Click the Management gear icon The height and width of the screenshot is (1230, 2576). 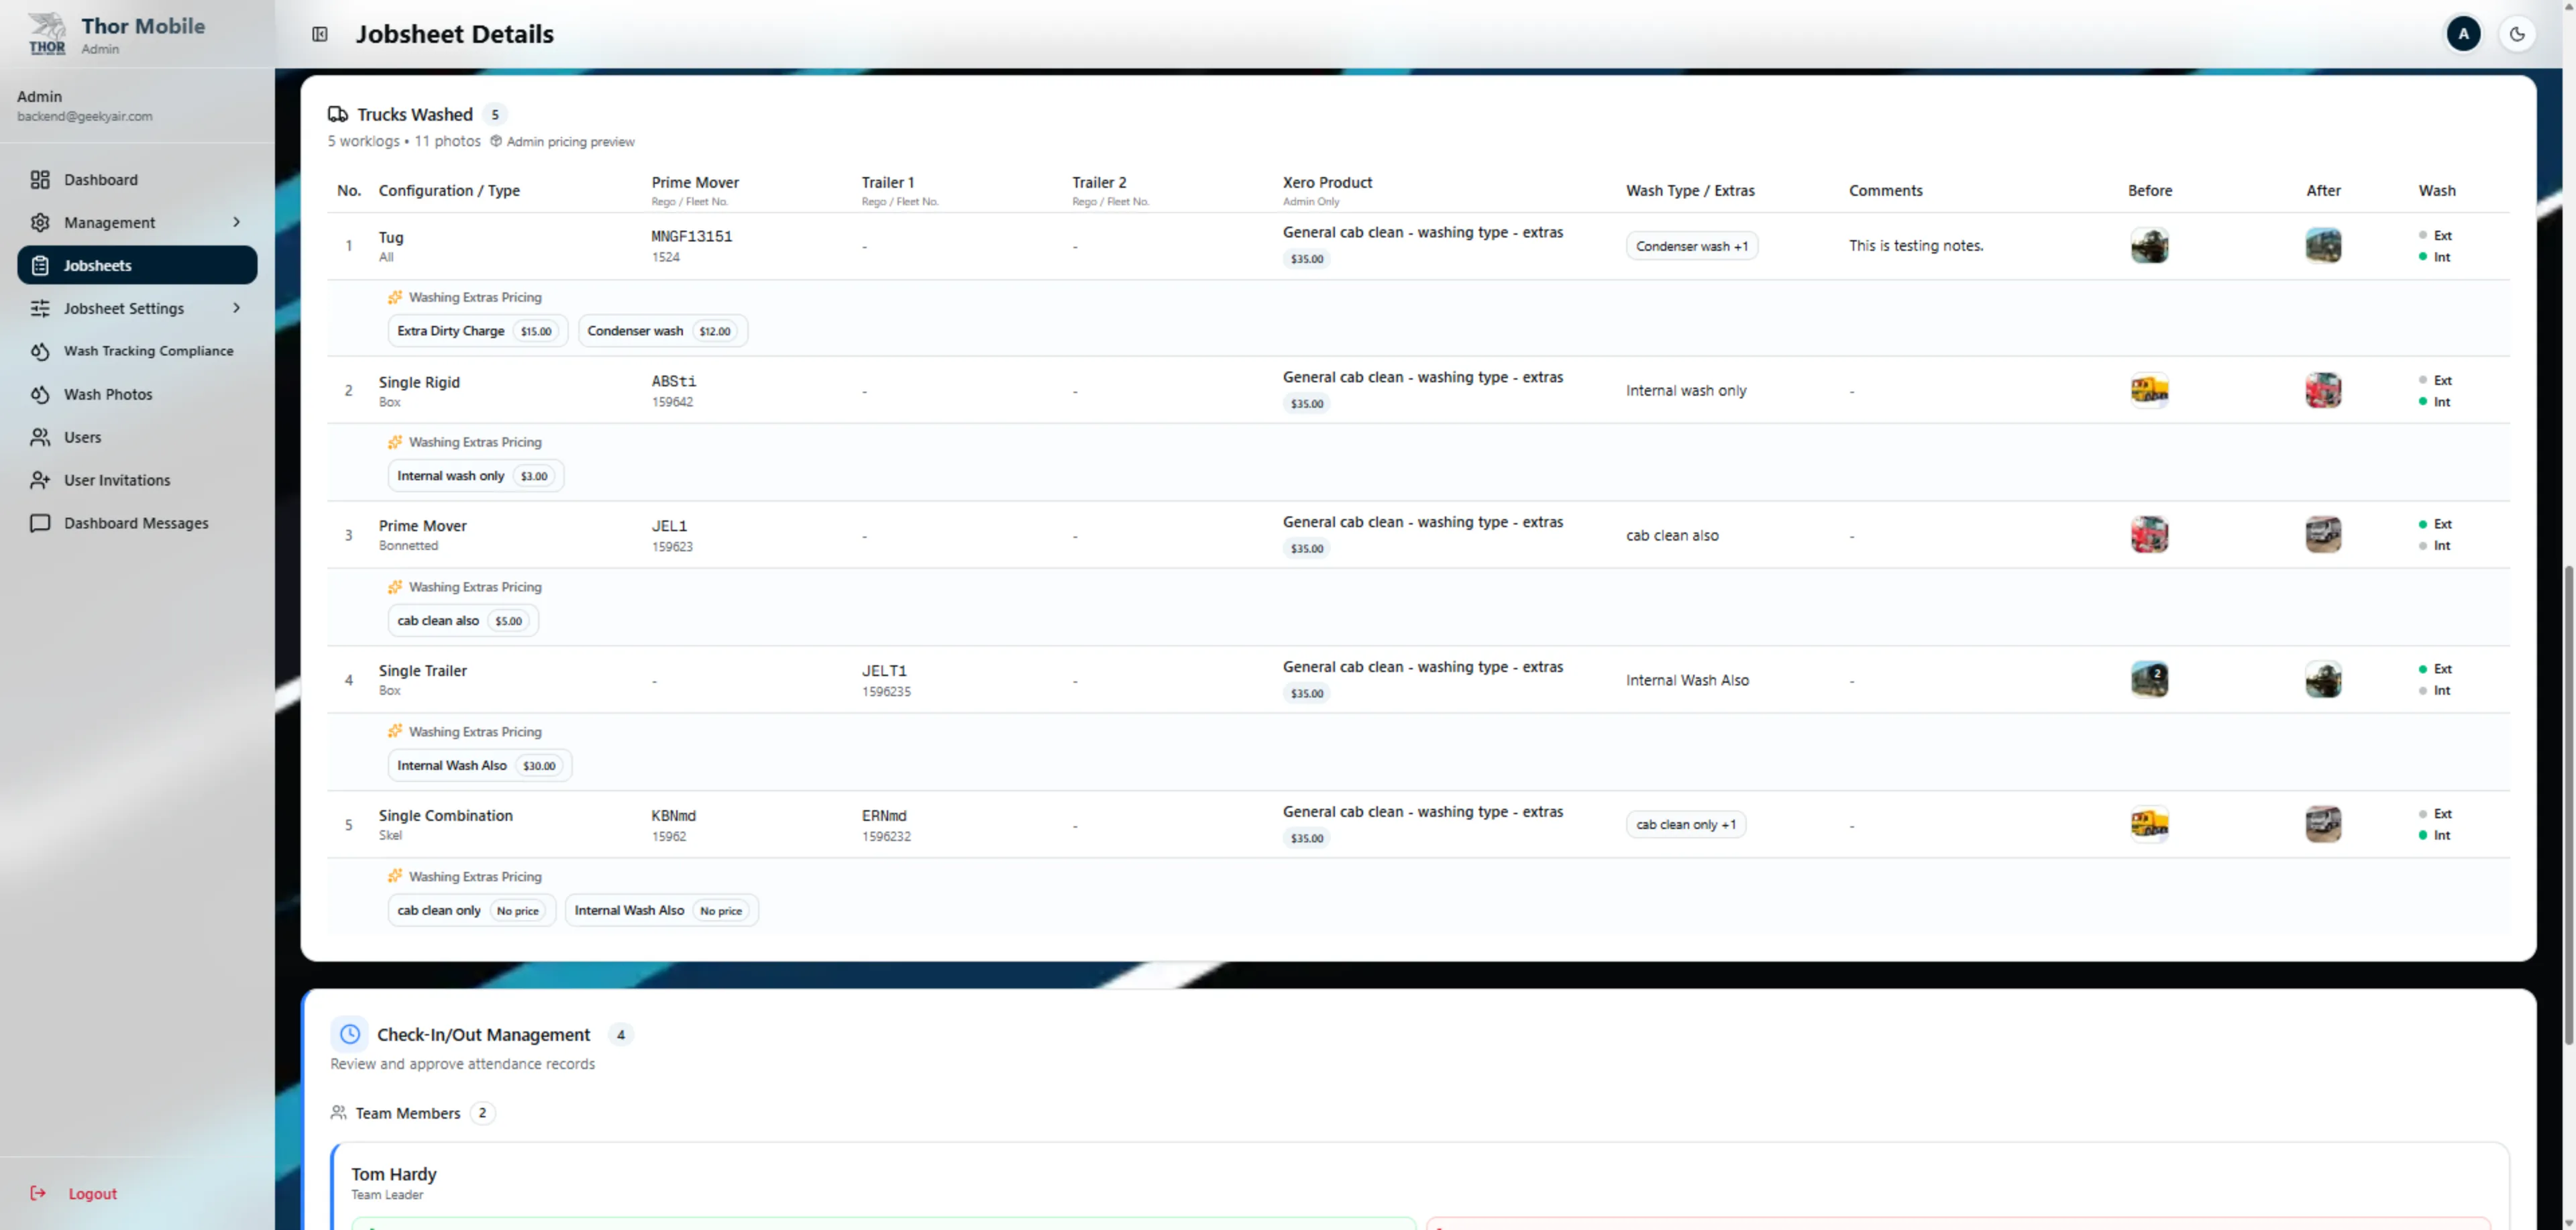pos(40,223)
